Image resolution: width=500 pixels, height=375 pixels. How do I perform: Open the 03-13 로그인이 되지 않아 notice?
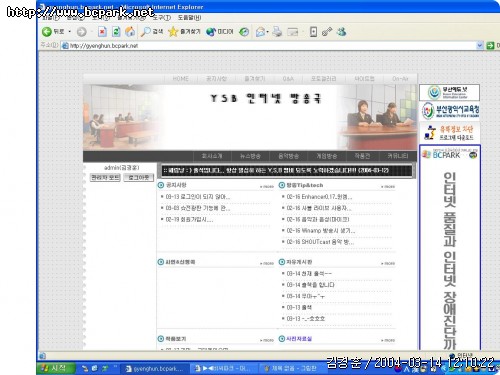tap(198, 197)
